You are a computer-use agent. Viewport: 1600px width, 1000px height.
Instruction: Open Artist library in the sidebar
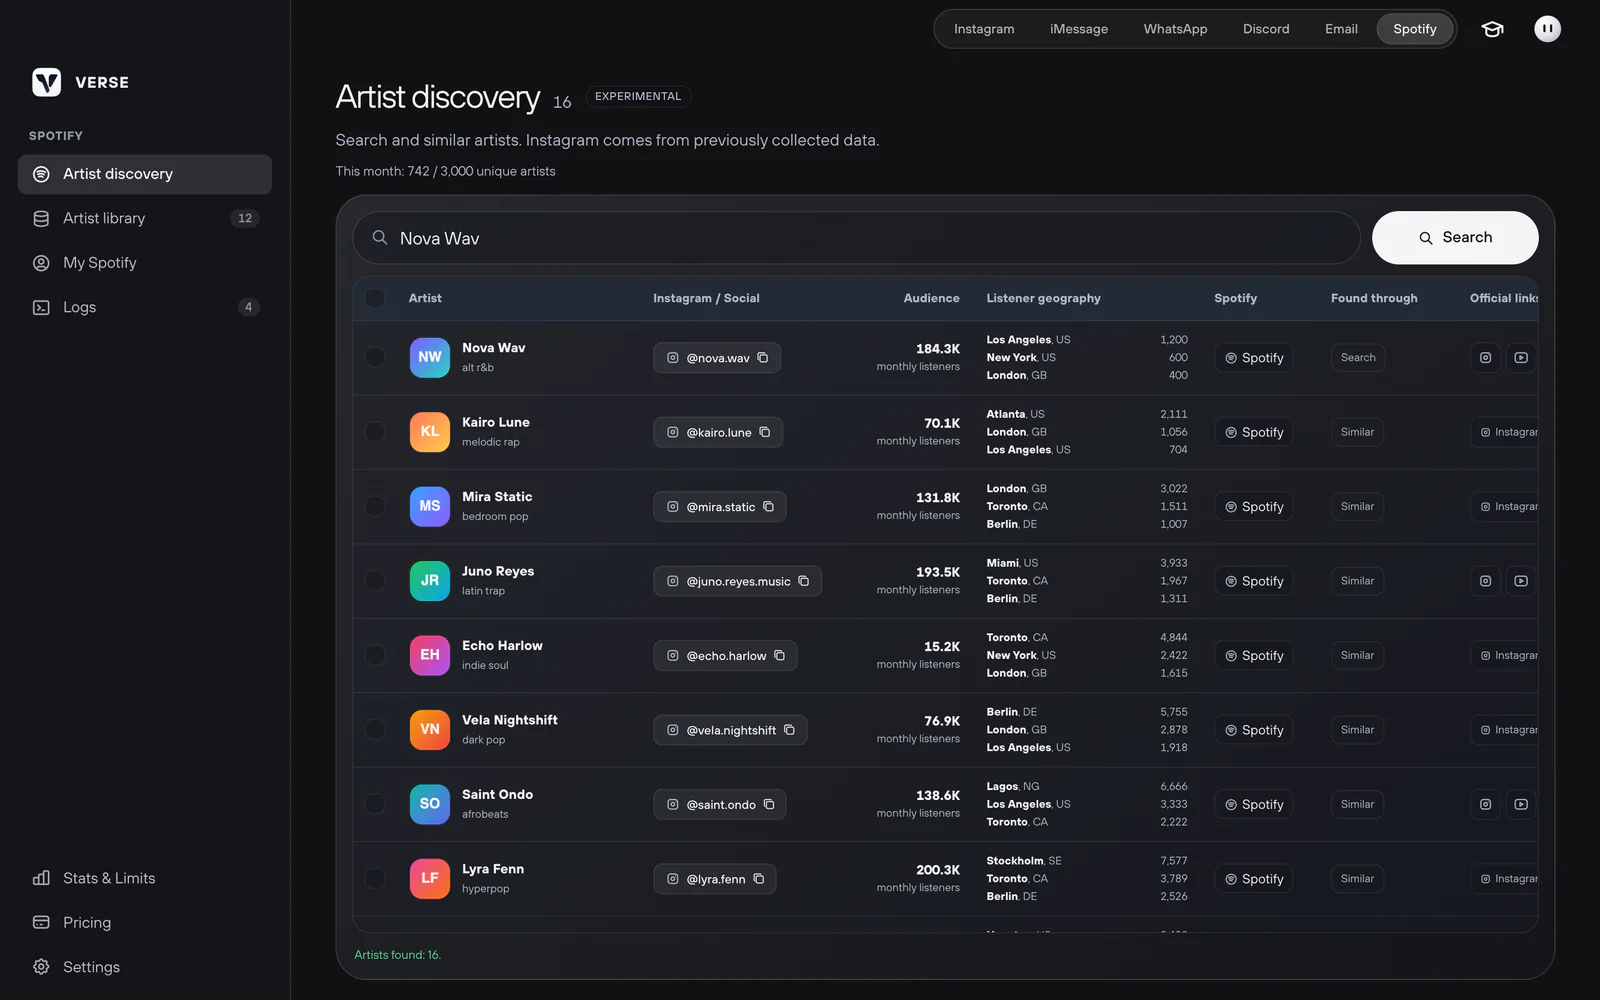coord(145,218)
